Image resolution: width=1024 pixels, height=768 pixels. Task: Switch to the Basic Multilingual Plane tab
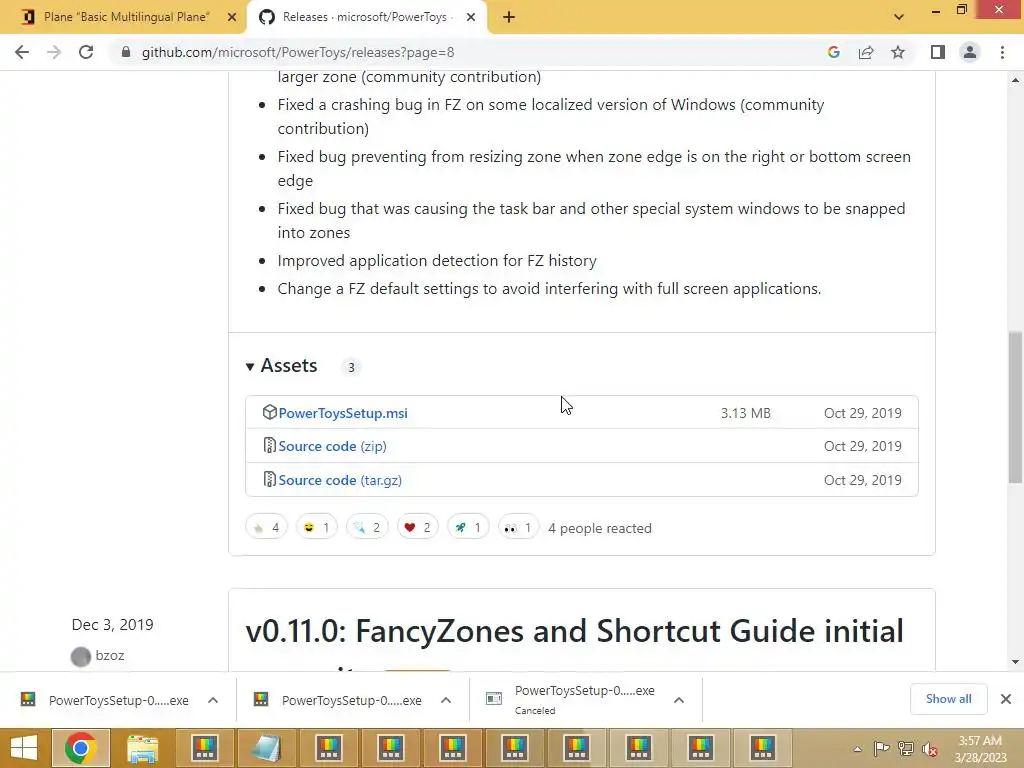(124, 17)
